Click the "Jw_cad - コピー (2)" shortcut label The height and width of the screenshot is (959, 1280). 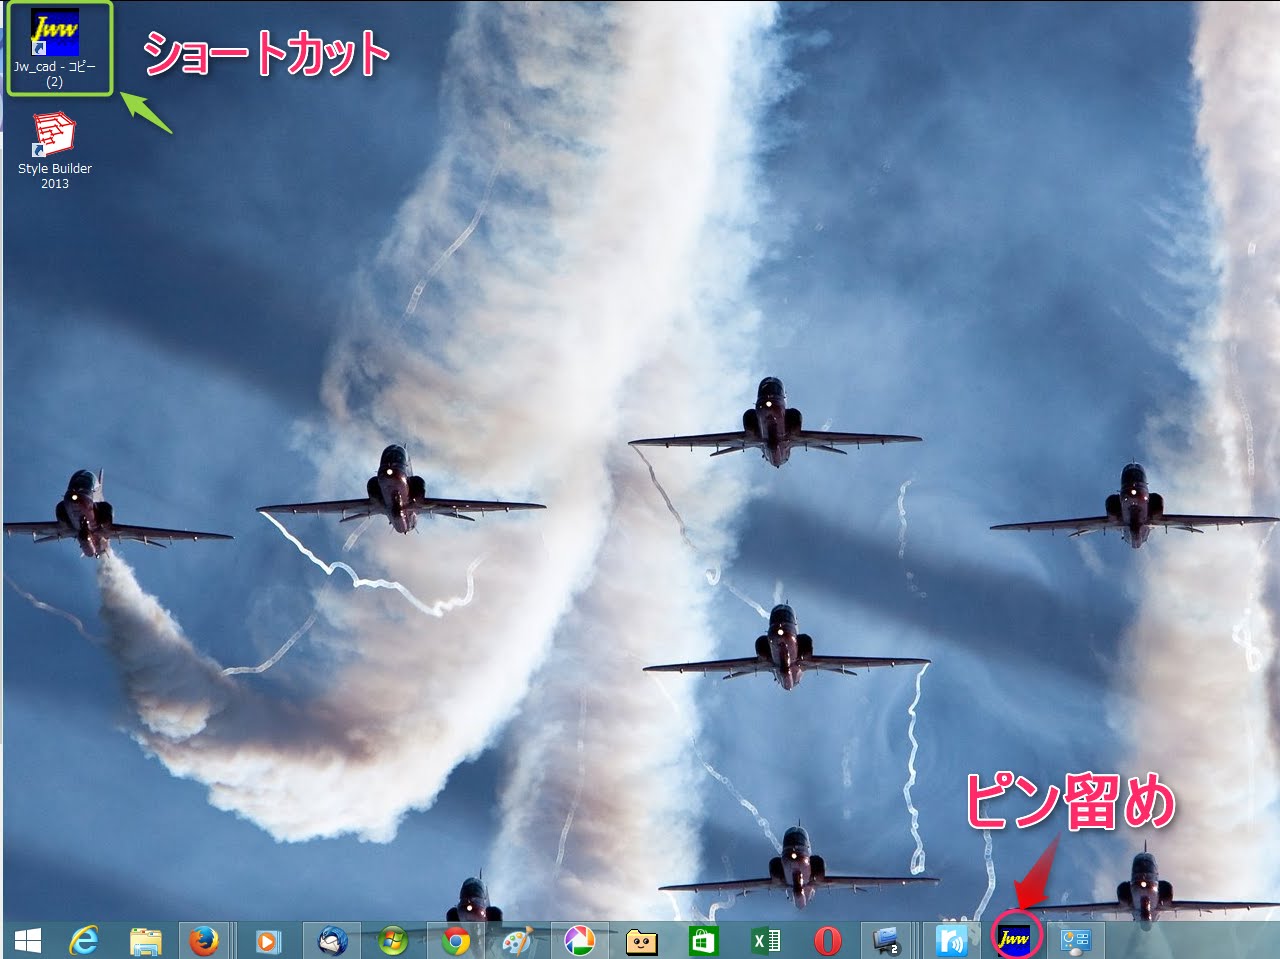[55, 74]
